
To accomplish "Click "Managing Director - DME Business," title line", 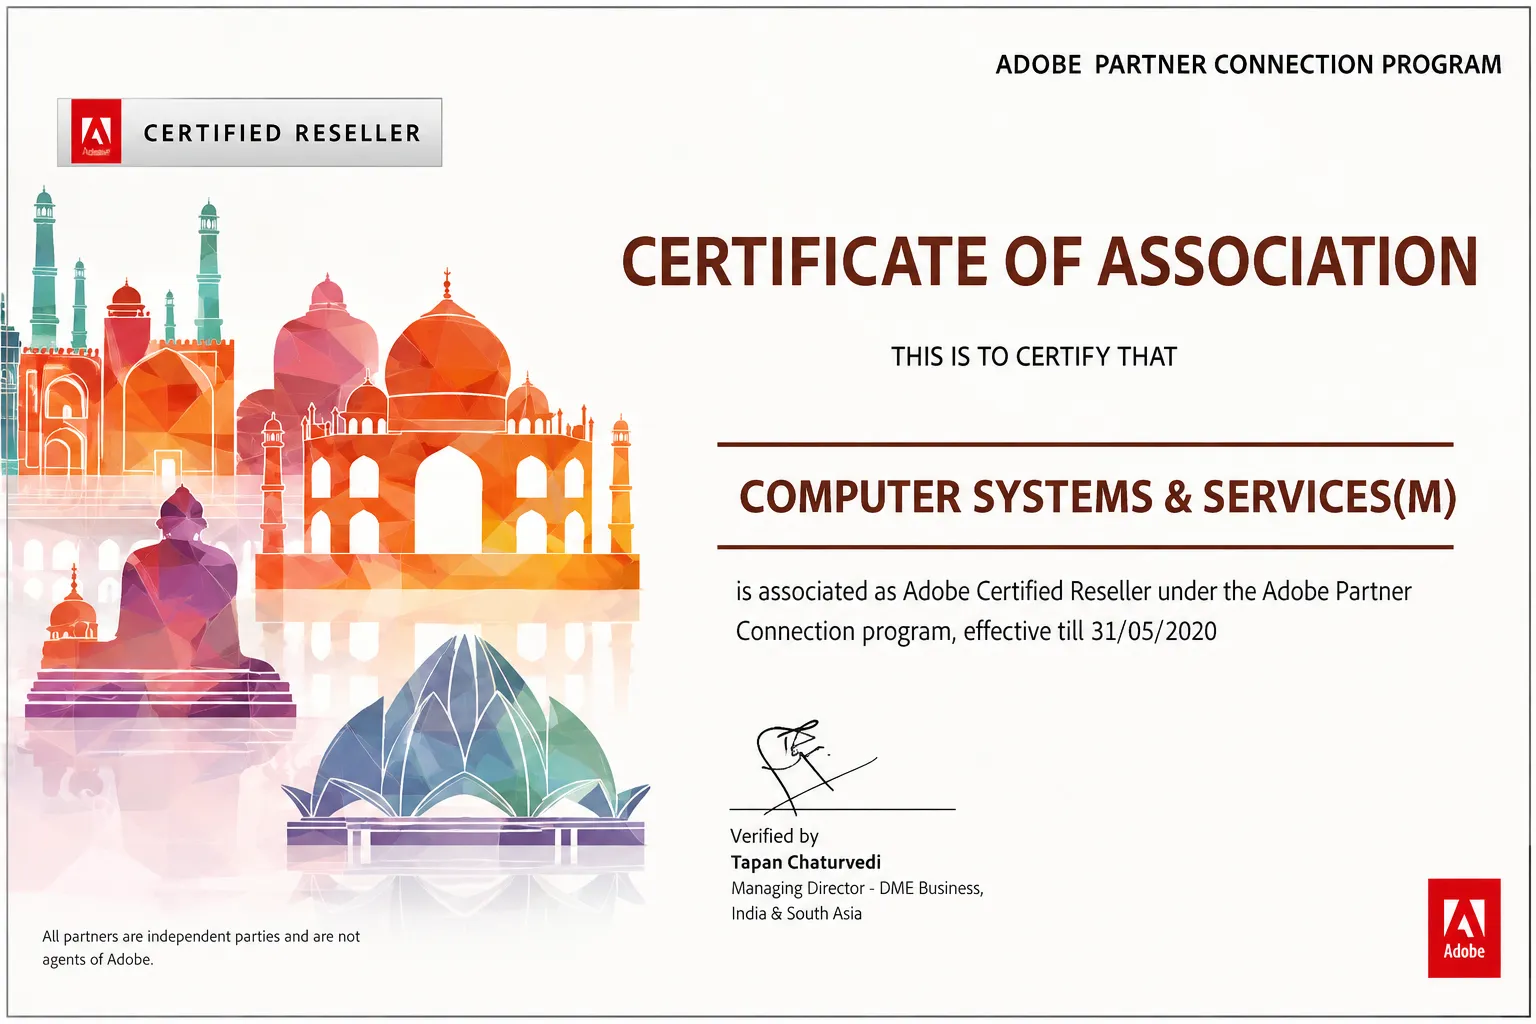I will click(x=857, y=888).
